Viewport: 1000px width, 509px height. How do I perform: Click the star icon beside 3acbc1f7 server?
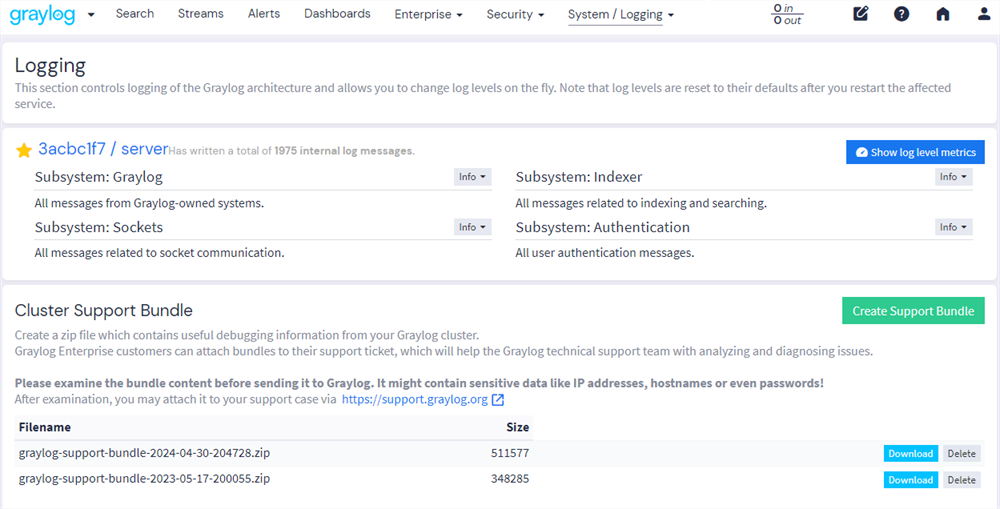[24, 151]
